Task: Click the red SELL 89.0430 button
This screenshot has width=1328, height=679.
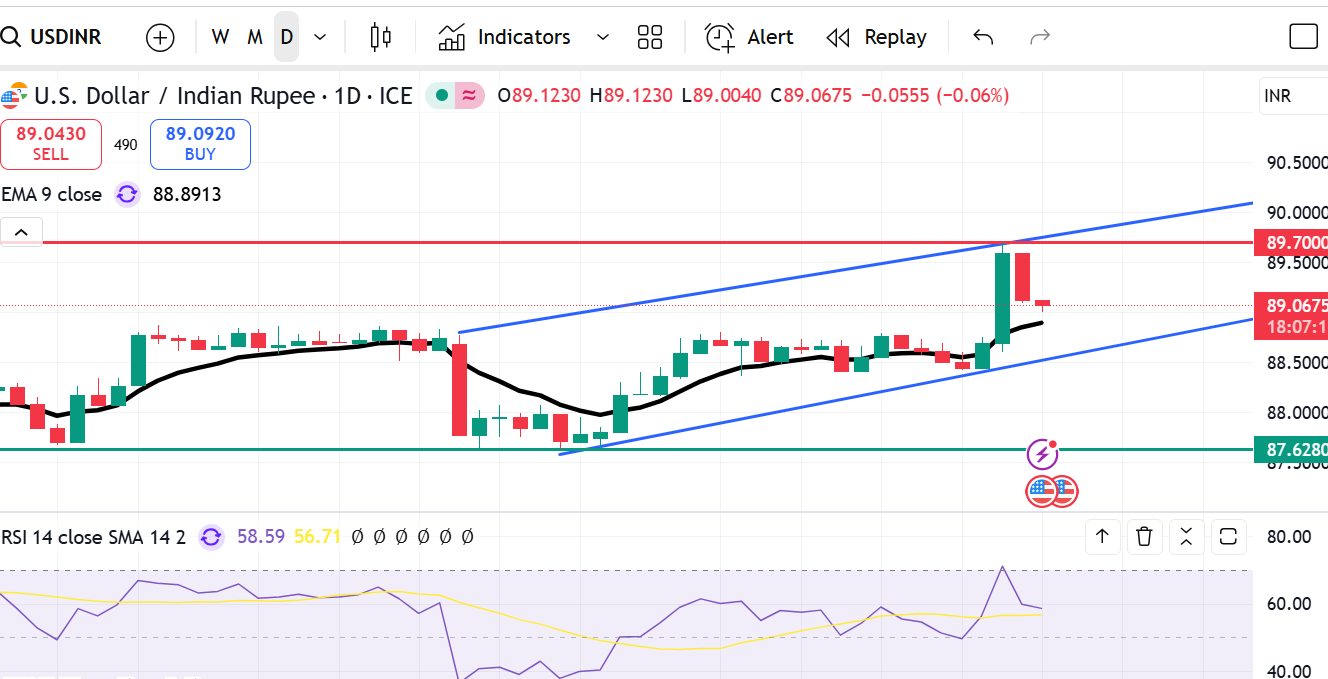Action: tap(51, 144)
